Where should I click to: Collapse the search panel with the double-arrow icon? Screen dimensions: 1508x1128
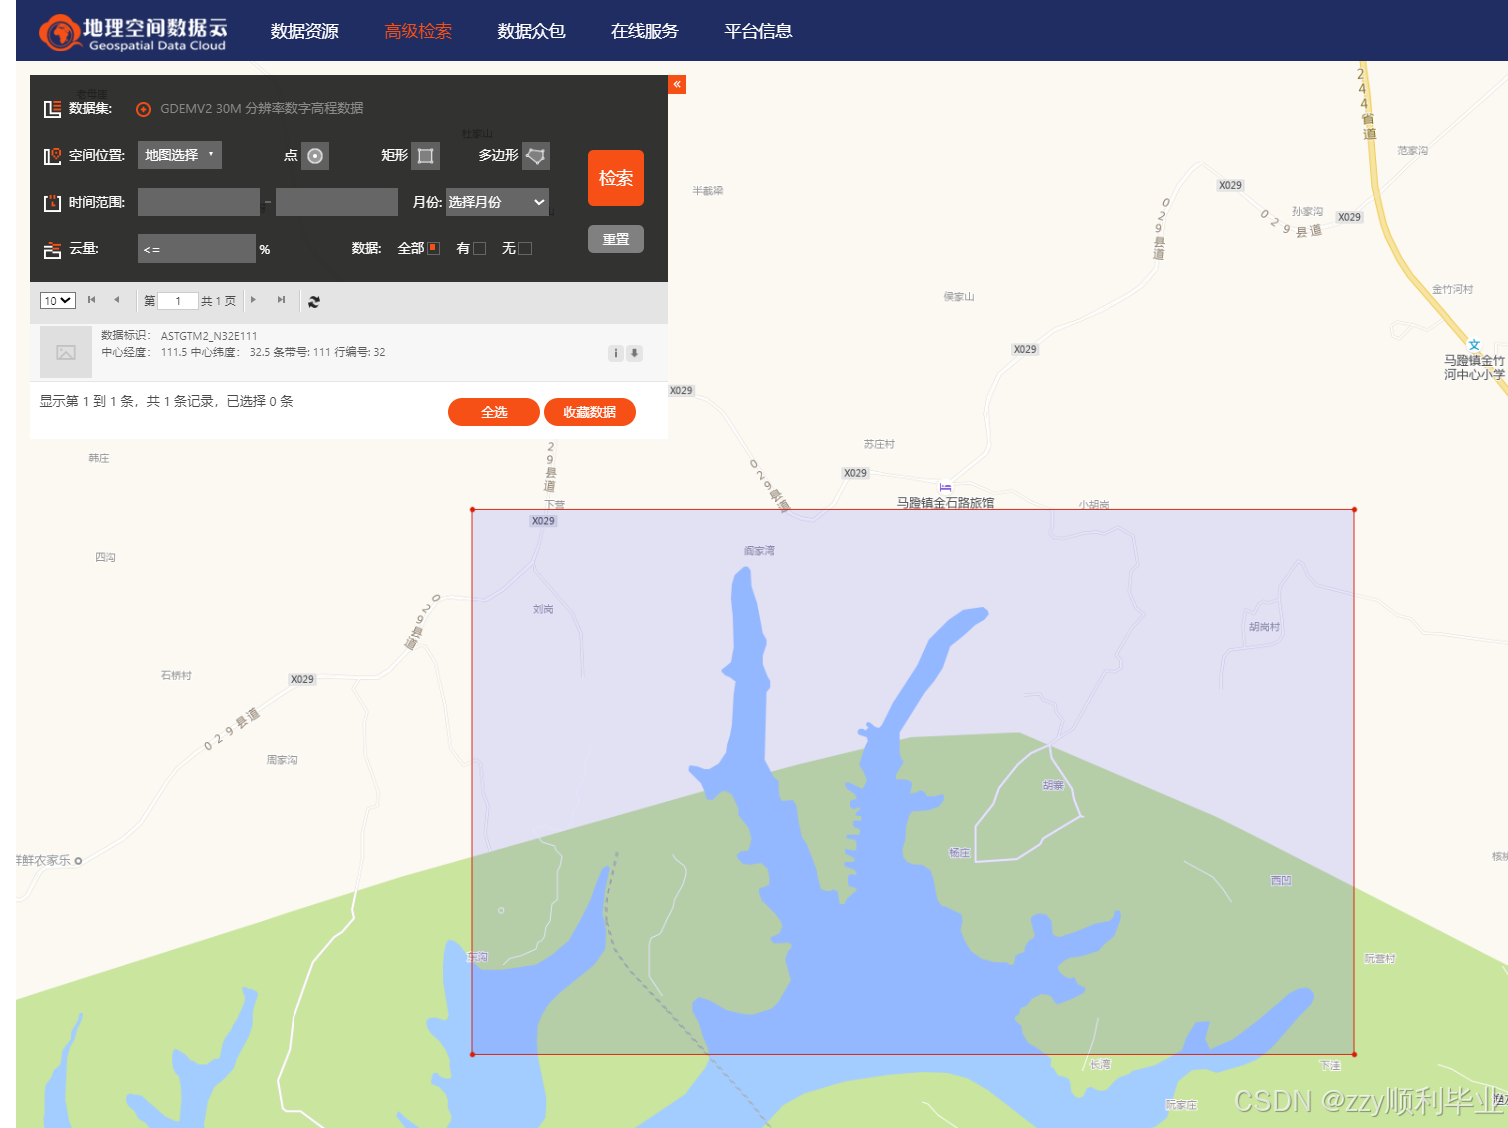tap(677, 84)
